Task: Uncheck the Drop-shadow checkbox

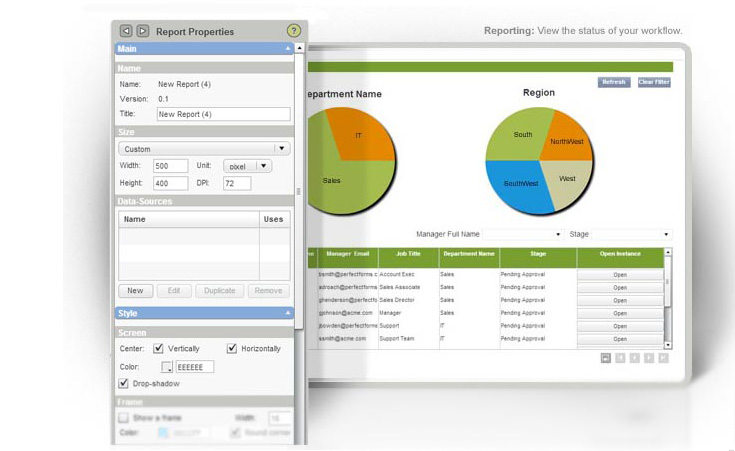Action: [123, 383]
